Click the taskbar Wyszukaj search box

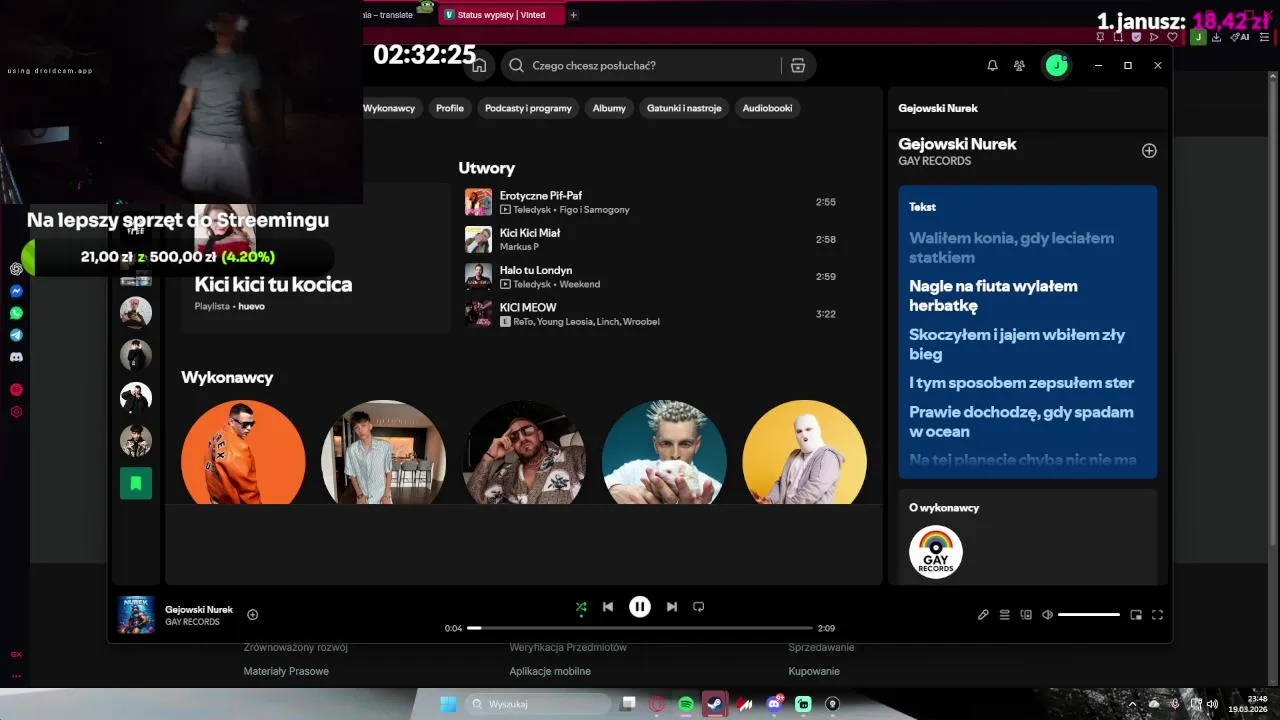coord(538,704)
